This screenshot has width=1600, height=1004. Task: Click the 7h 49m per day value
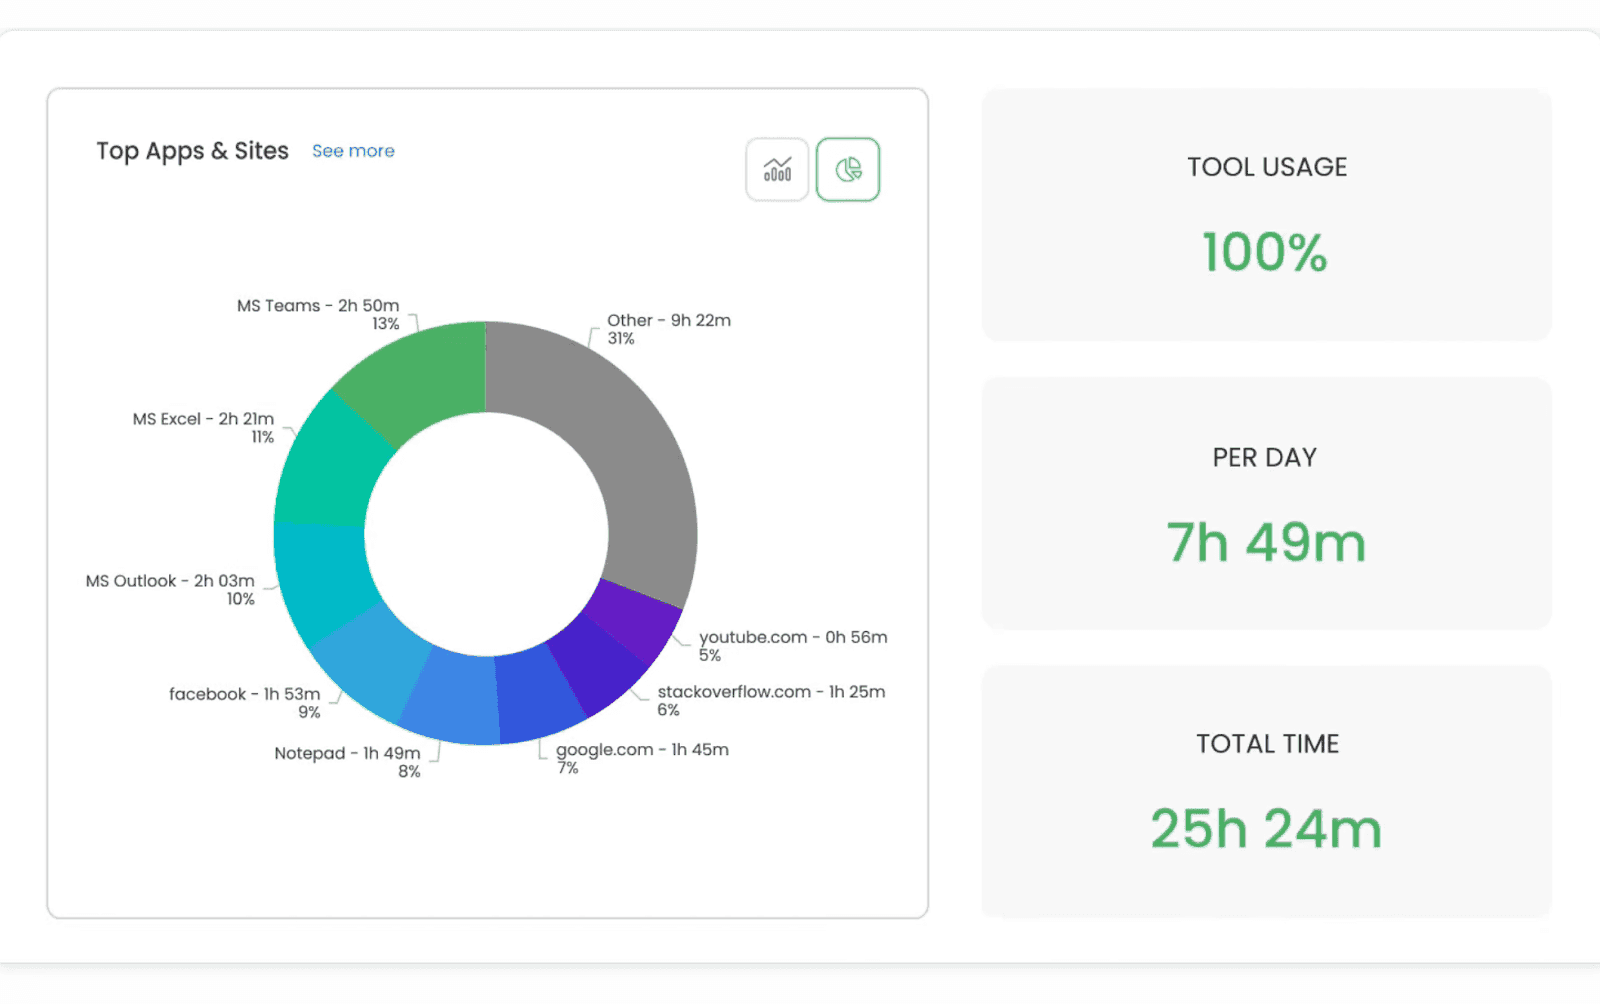1266,543
